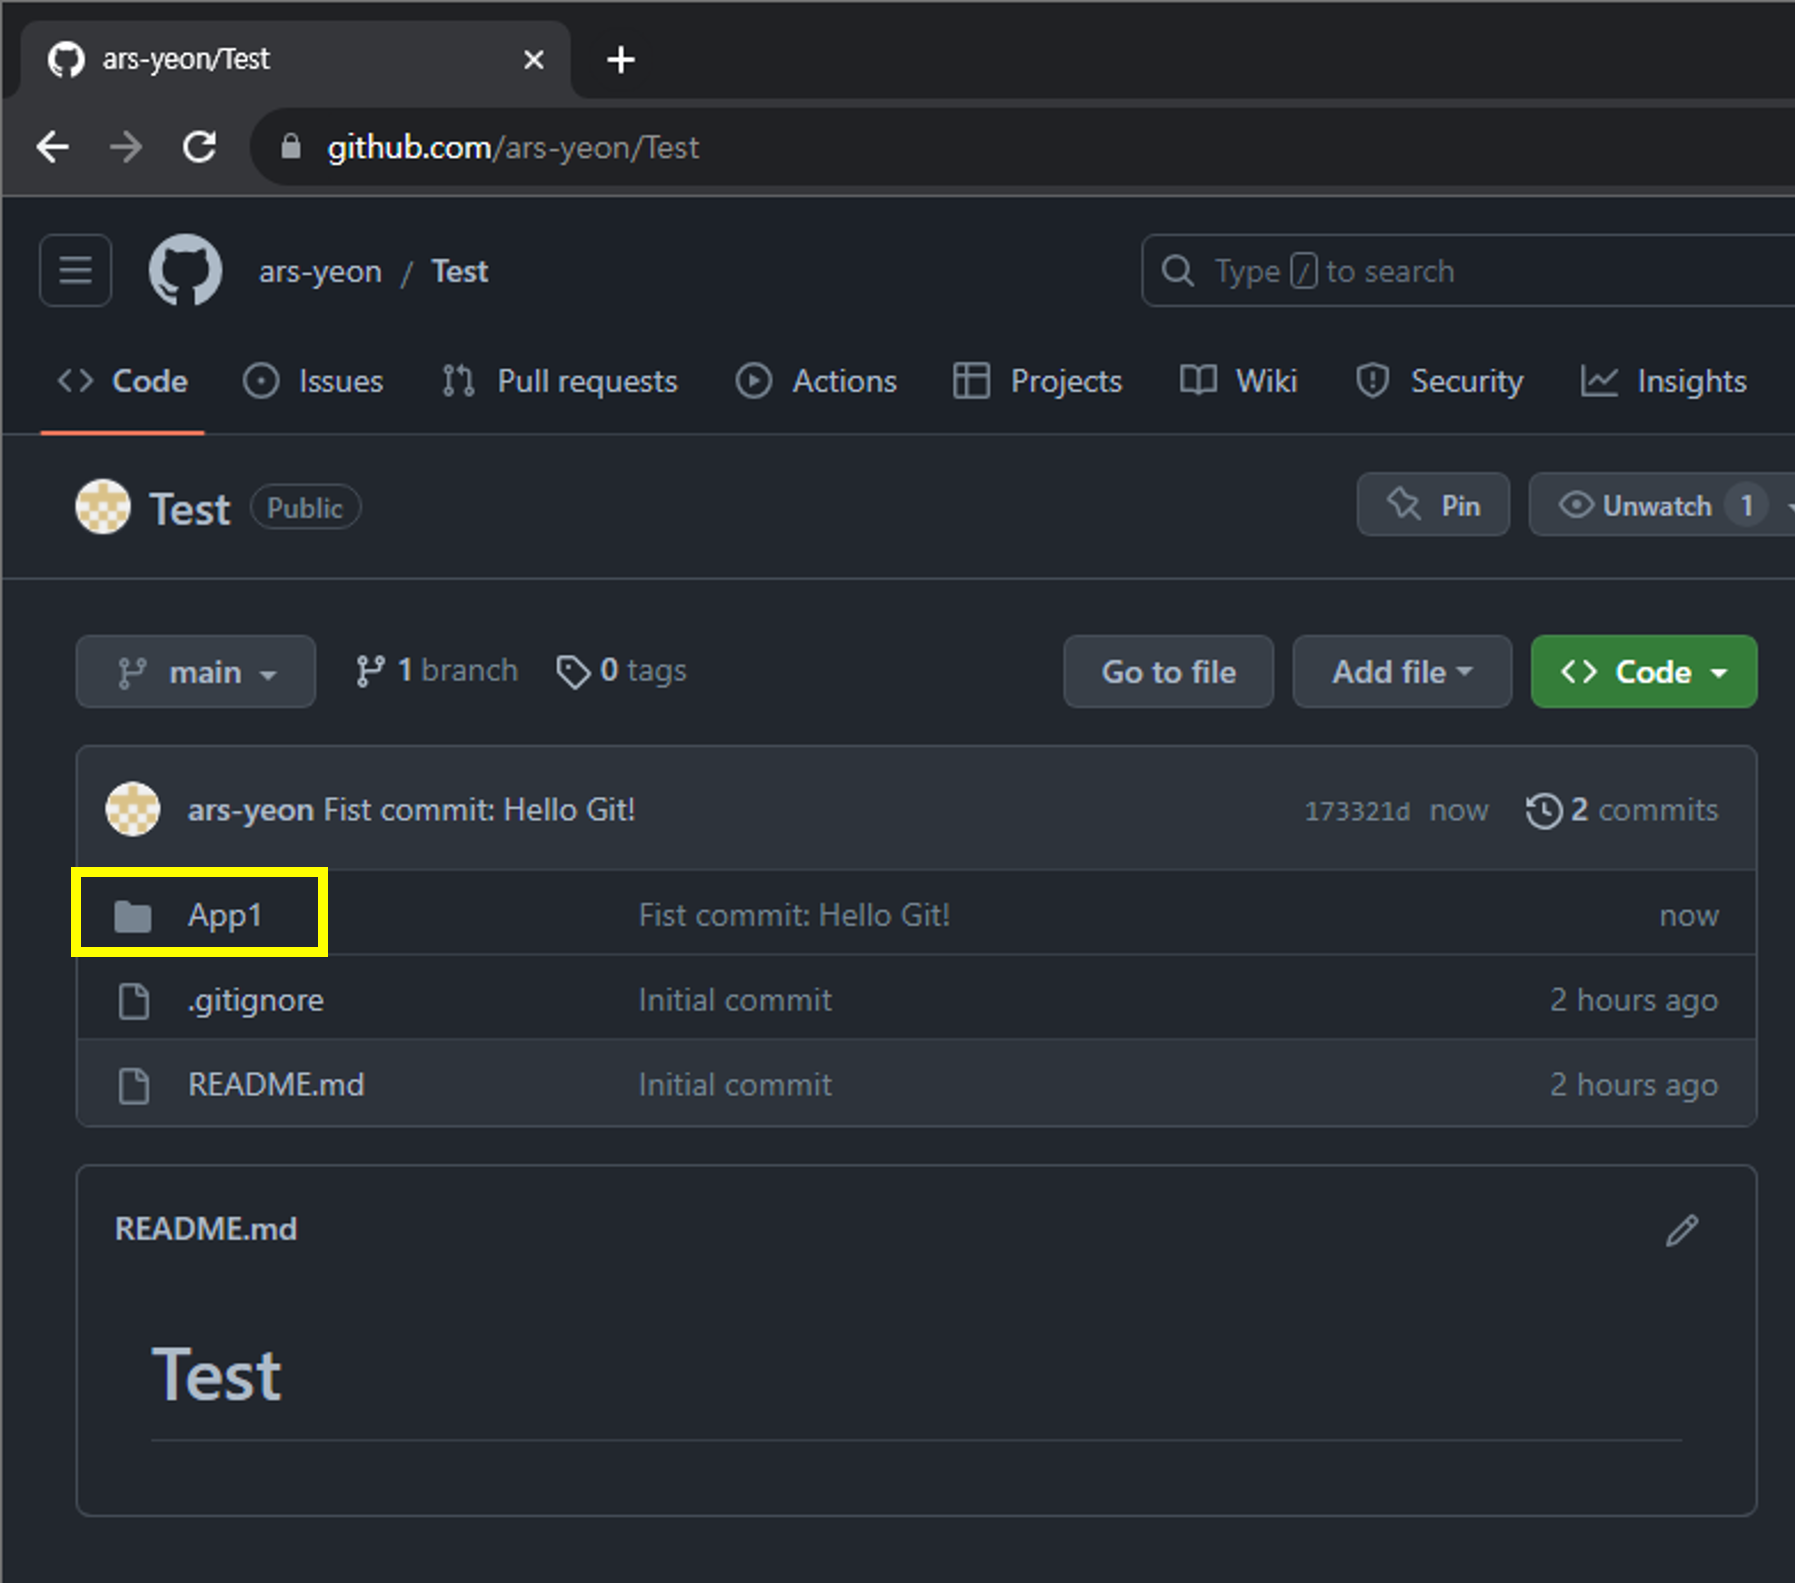Click Initial commit message for README.md
Screen dimensions: 1795x1583
pos(735,1085)
